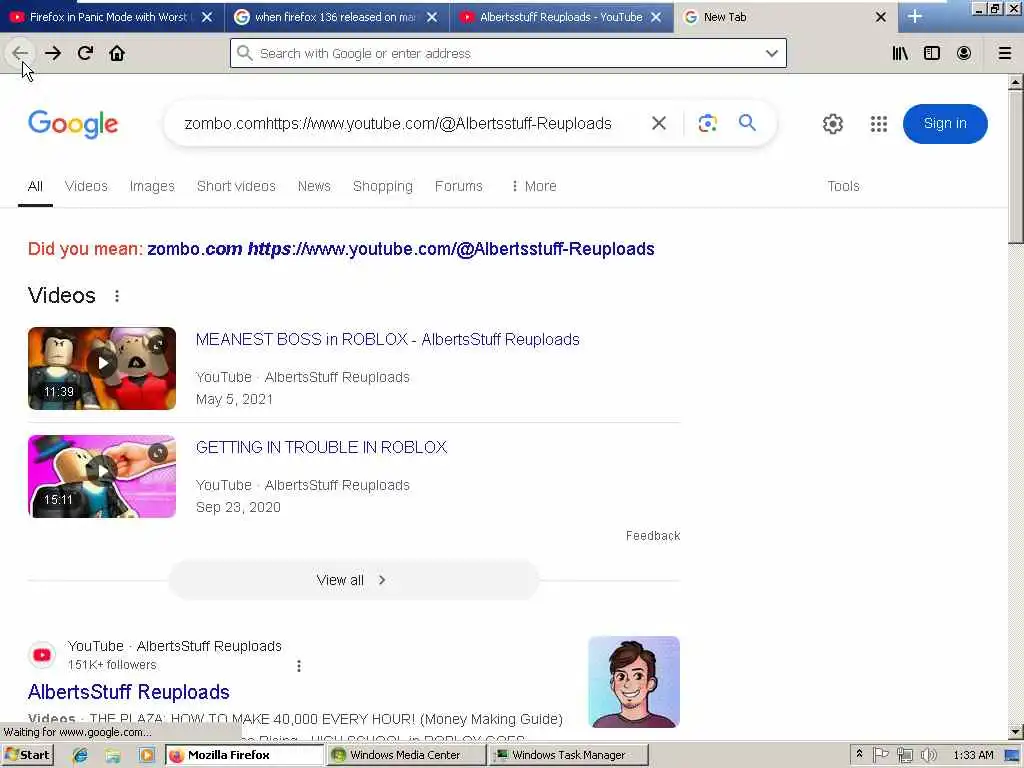Submit search with the magnifier icon

[747, 122]
